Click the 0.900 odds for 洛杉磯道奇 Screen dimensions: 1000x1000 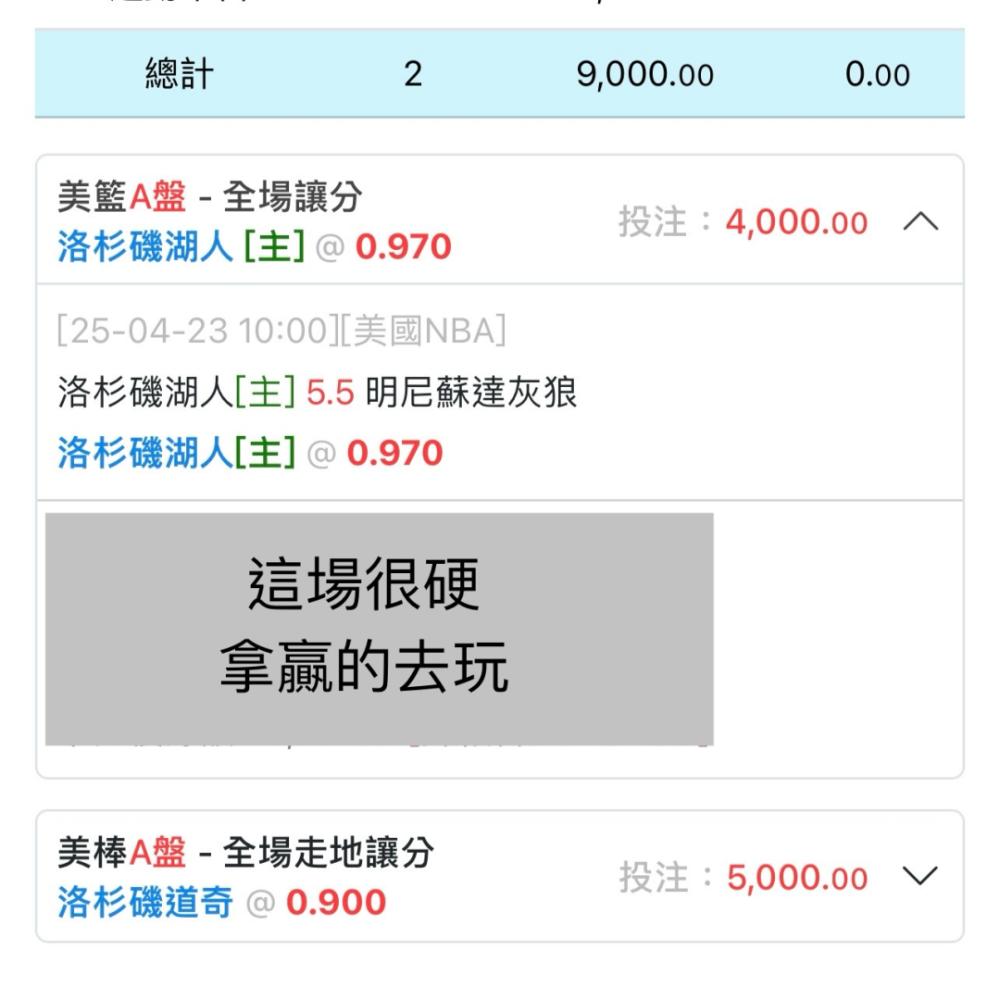pos(336,902)
